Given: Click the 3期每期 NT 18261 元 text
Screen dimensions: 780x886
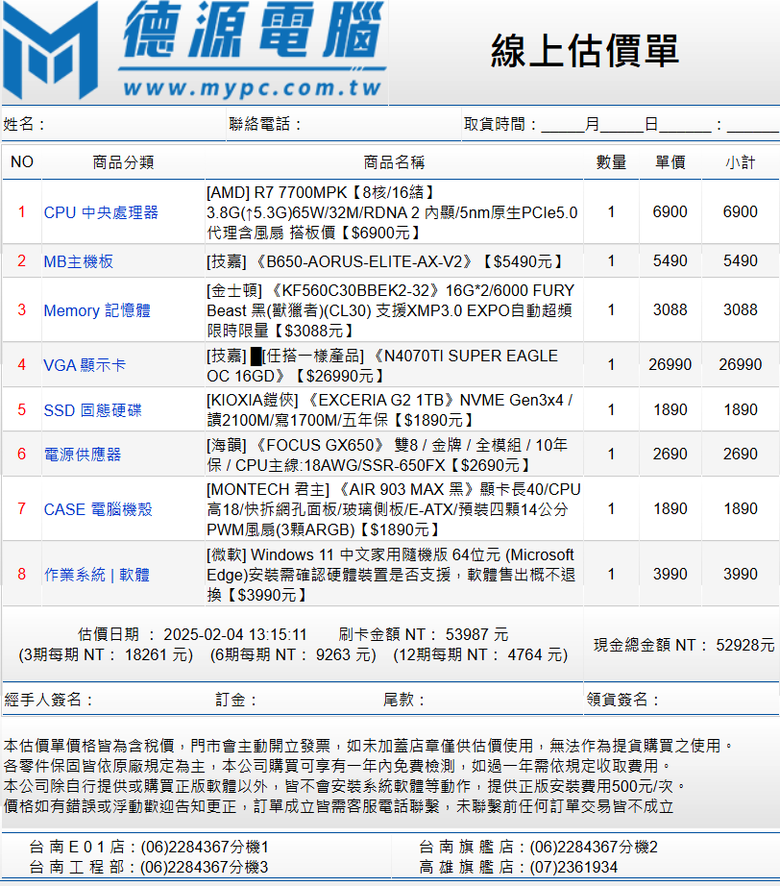Looking at the screenshot, I should (106, 654).
